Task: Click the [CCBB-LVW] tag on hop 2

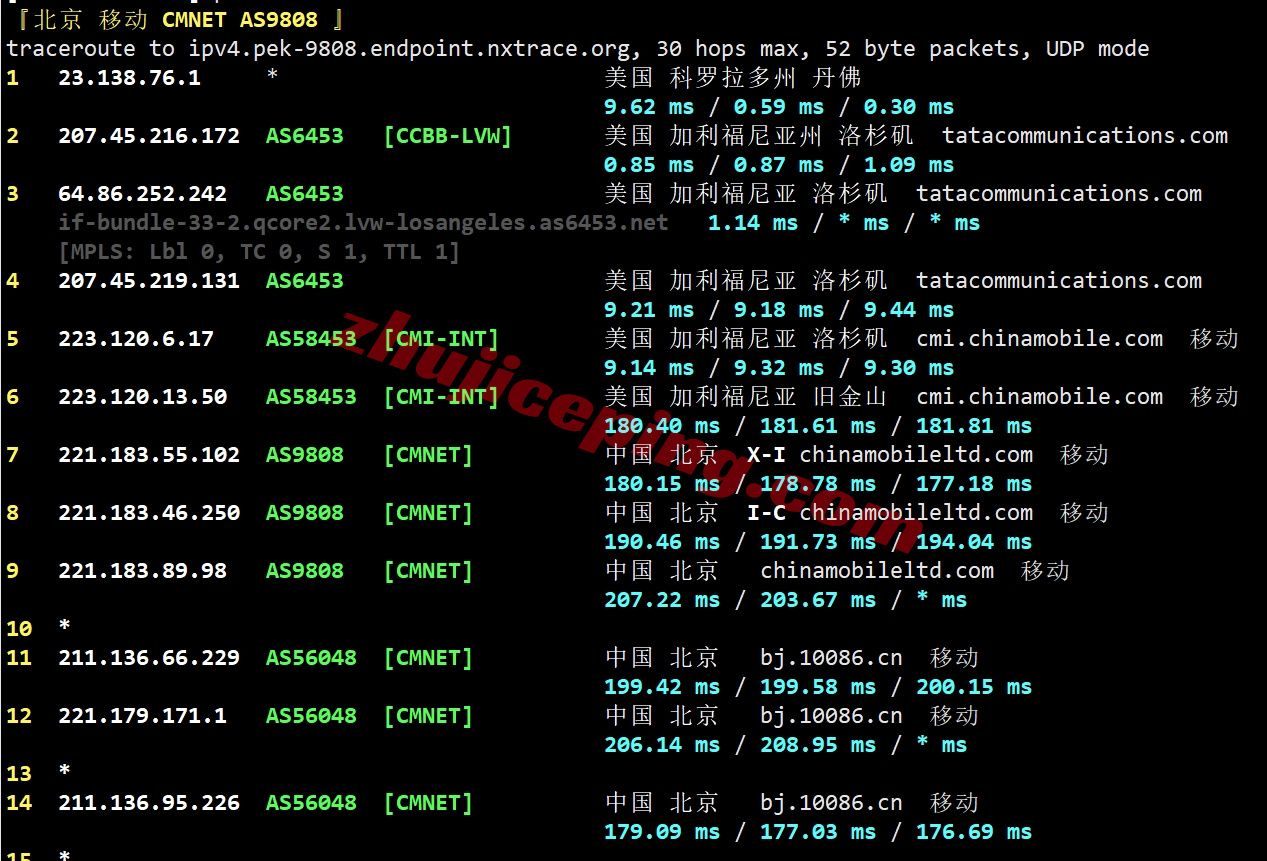Action: pyautogui.click(x=447, y=136)
